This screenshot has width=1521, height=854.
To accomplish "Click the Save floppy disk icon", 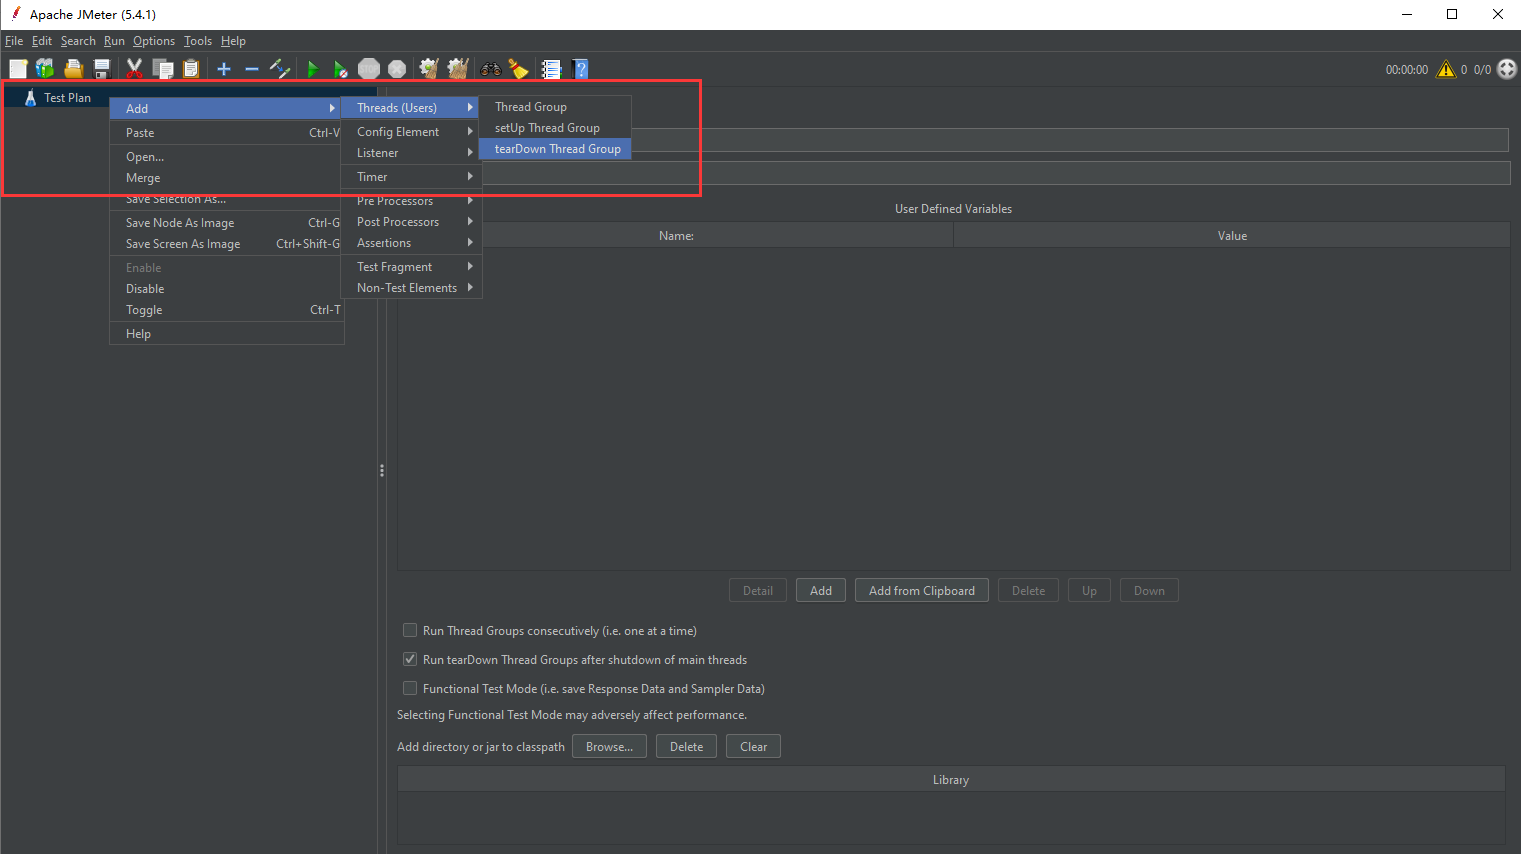I will coord(101,69).
